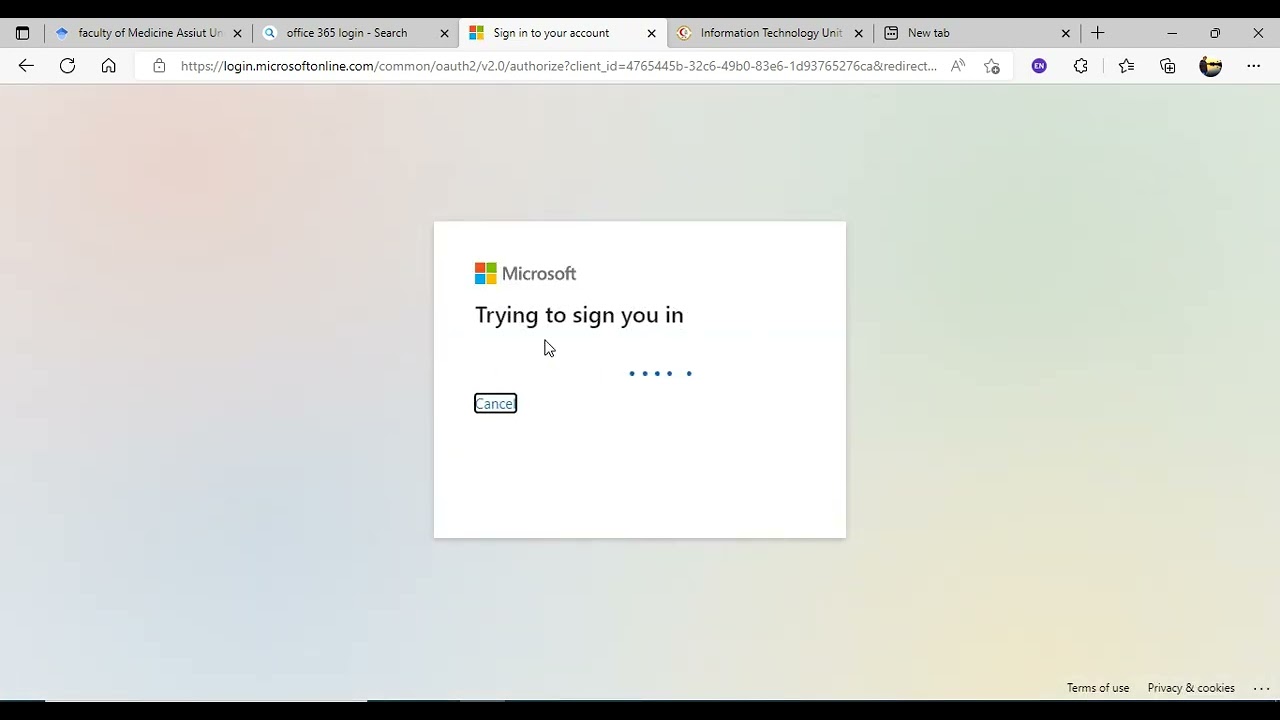Screen dimensions: 1280x720
Task: Click the login.microsoftonline.com address bar
Action: pyautogui.click(x=559, y=66)
